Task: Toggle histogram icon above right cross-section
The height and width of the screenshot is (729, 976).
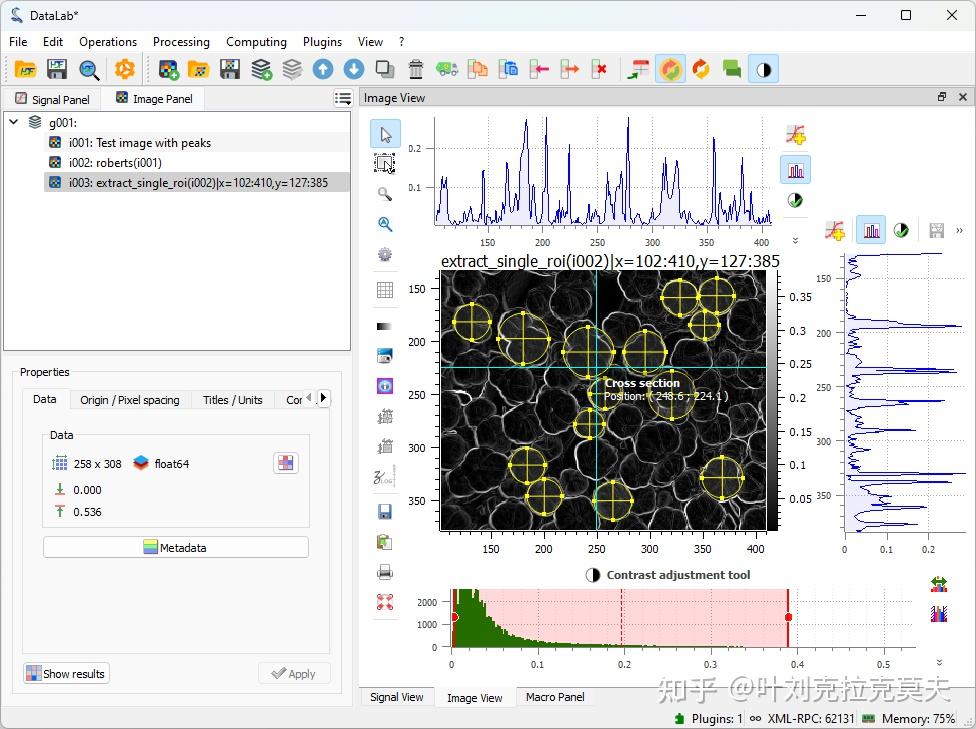Action: (871, 230)
